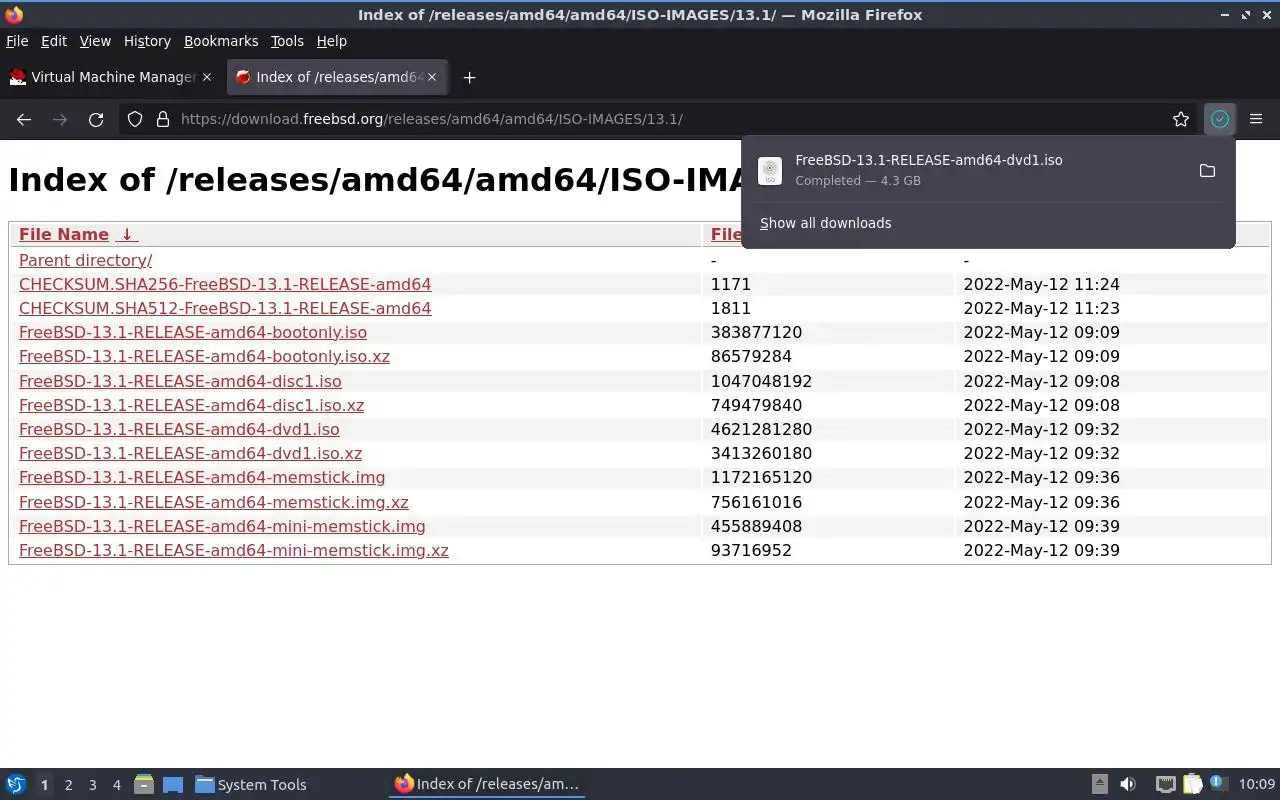This screenshot has width=1280, height=800.
Task: Download the dvd1.iso.xz file
Action: (x=190, y=453)
